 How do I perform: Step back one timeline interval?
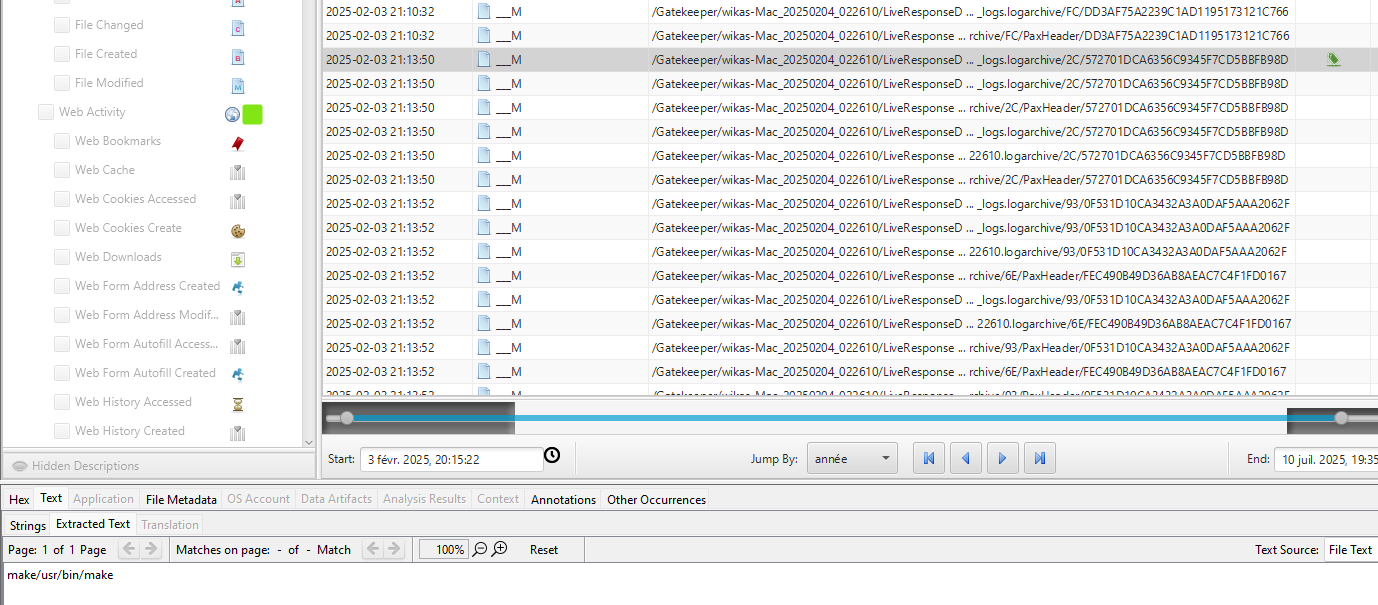[x=965, y=459]
